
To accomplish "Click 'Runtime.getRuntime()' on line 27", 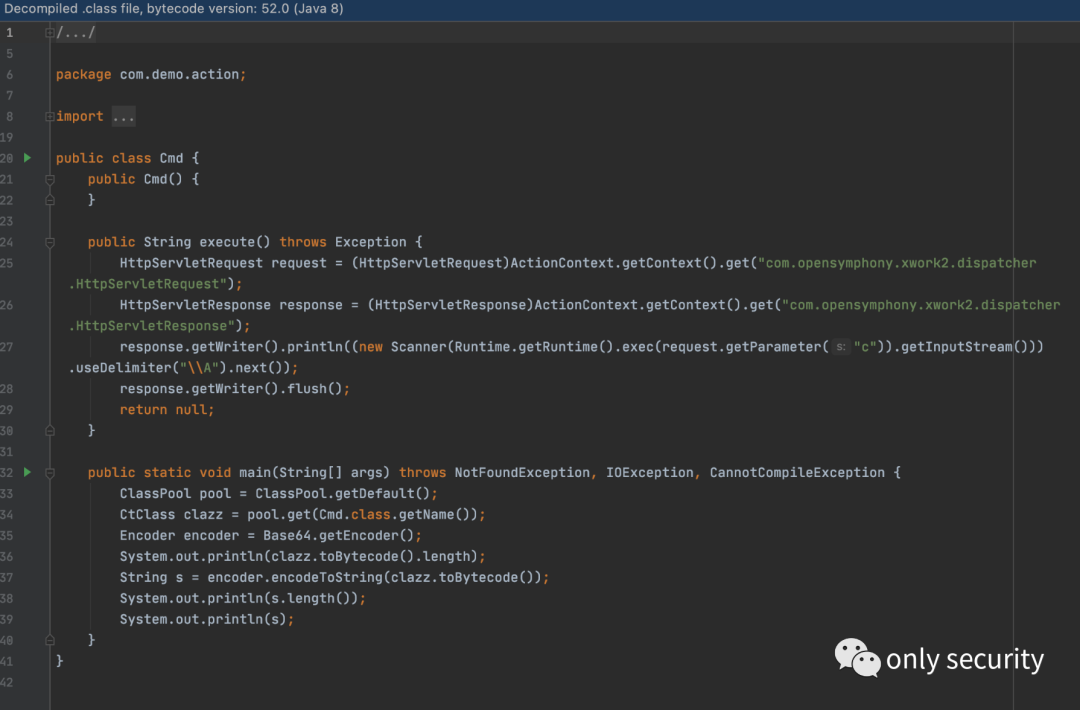I will click(x=533, y=347).
